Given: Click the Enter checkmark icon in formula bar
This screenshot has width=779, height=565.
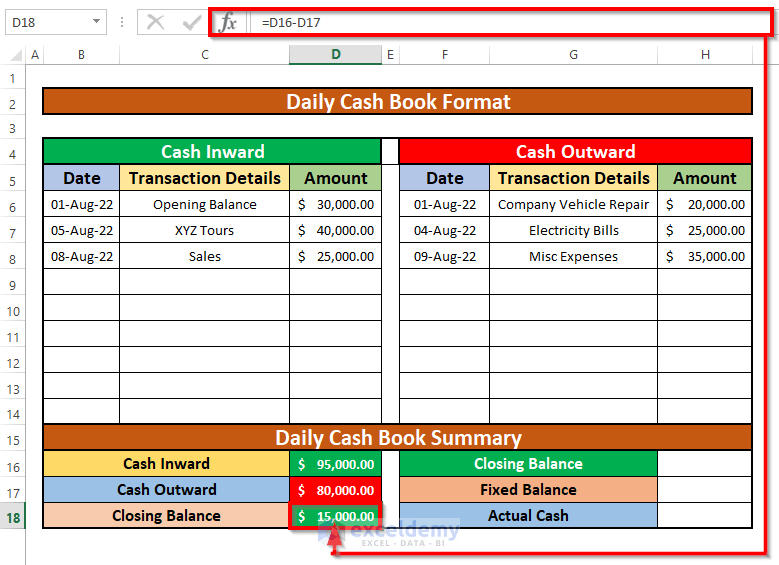Looking at the screenshot, I should pos(192,22).
